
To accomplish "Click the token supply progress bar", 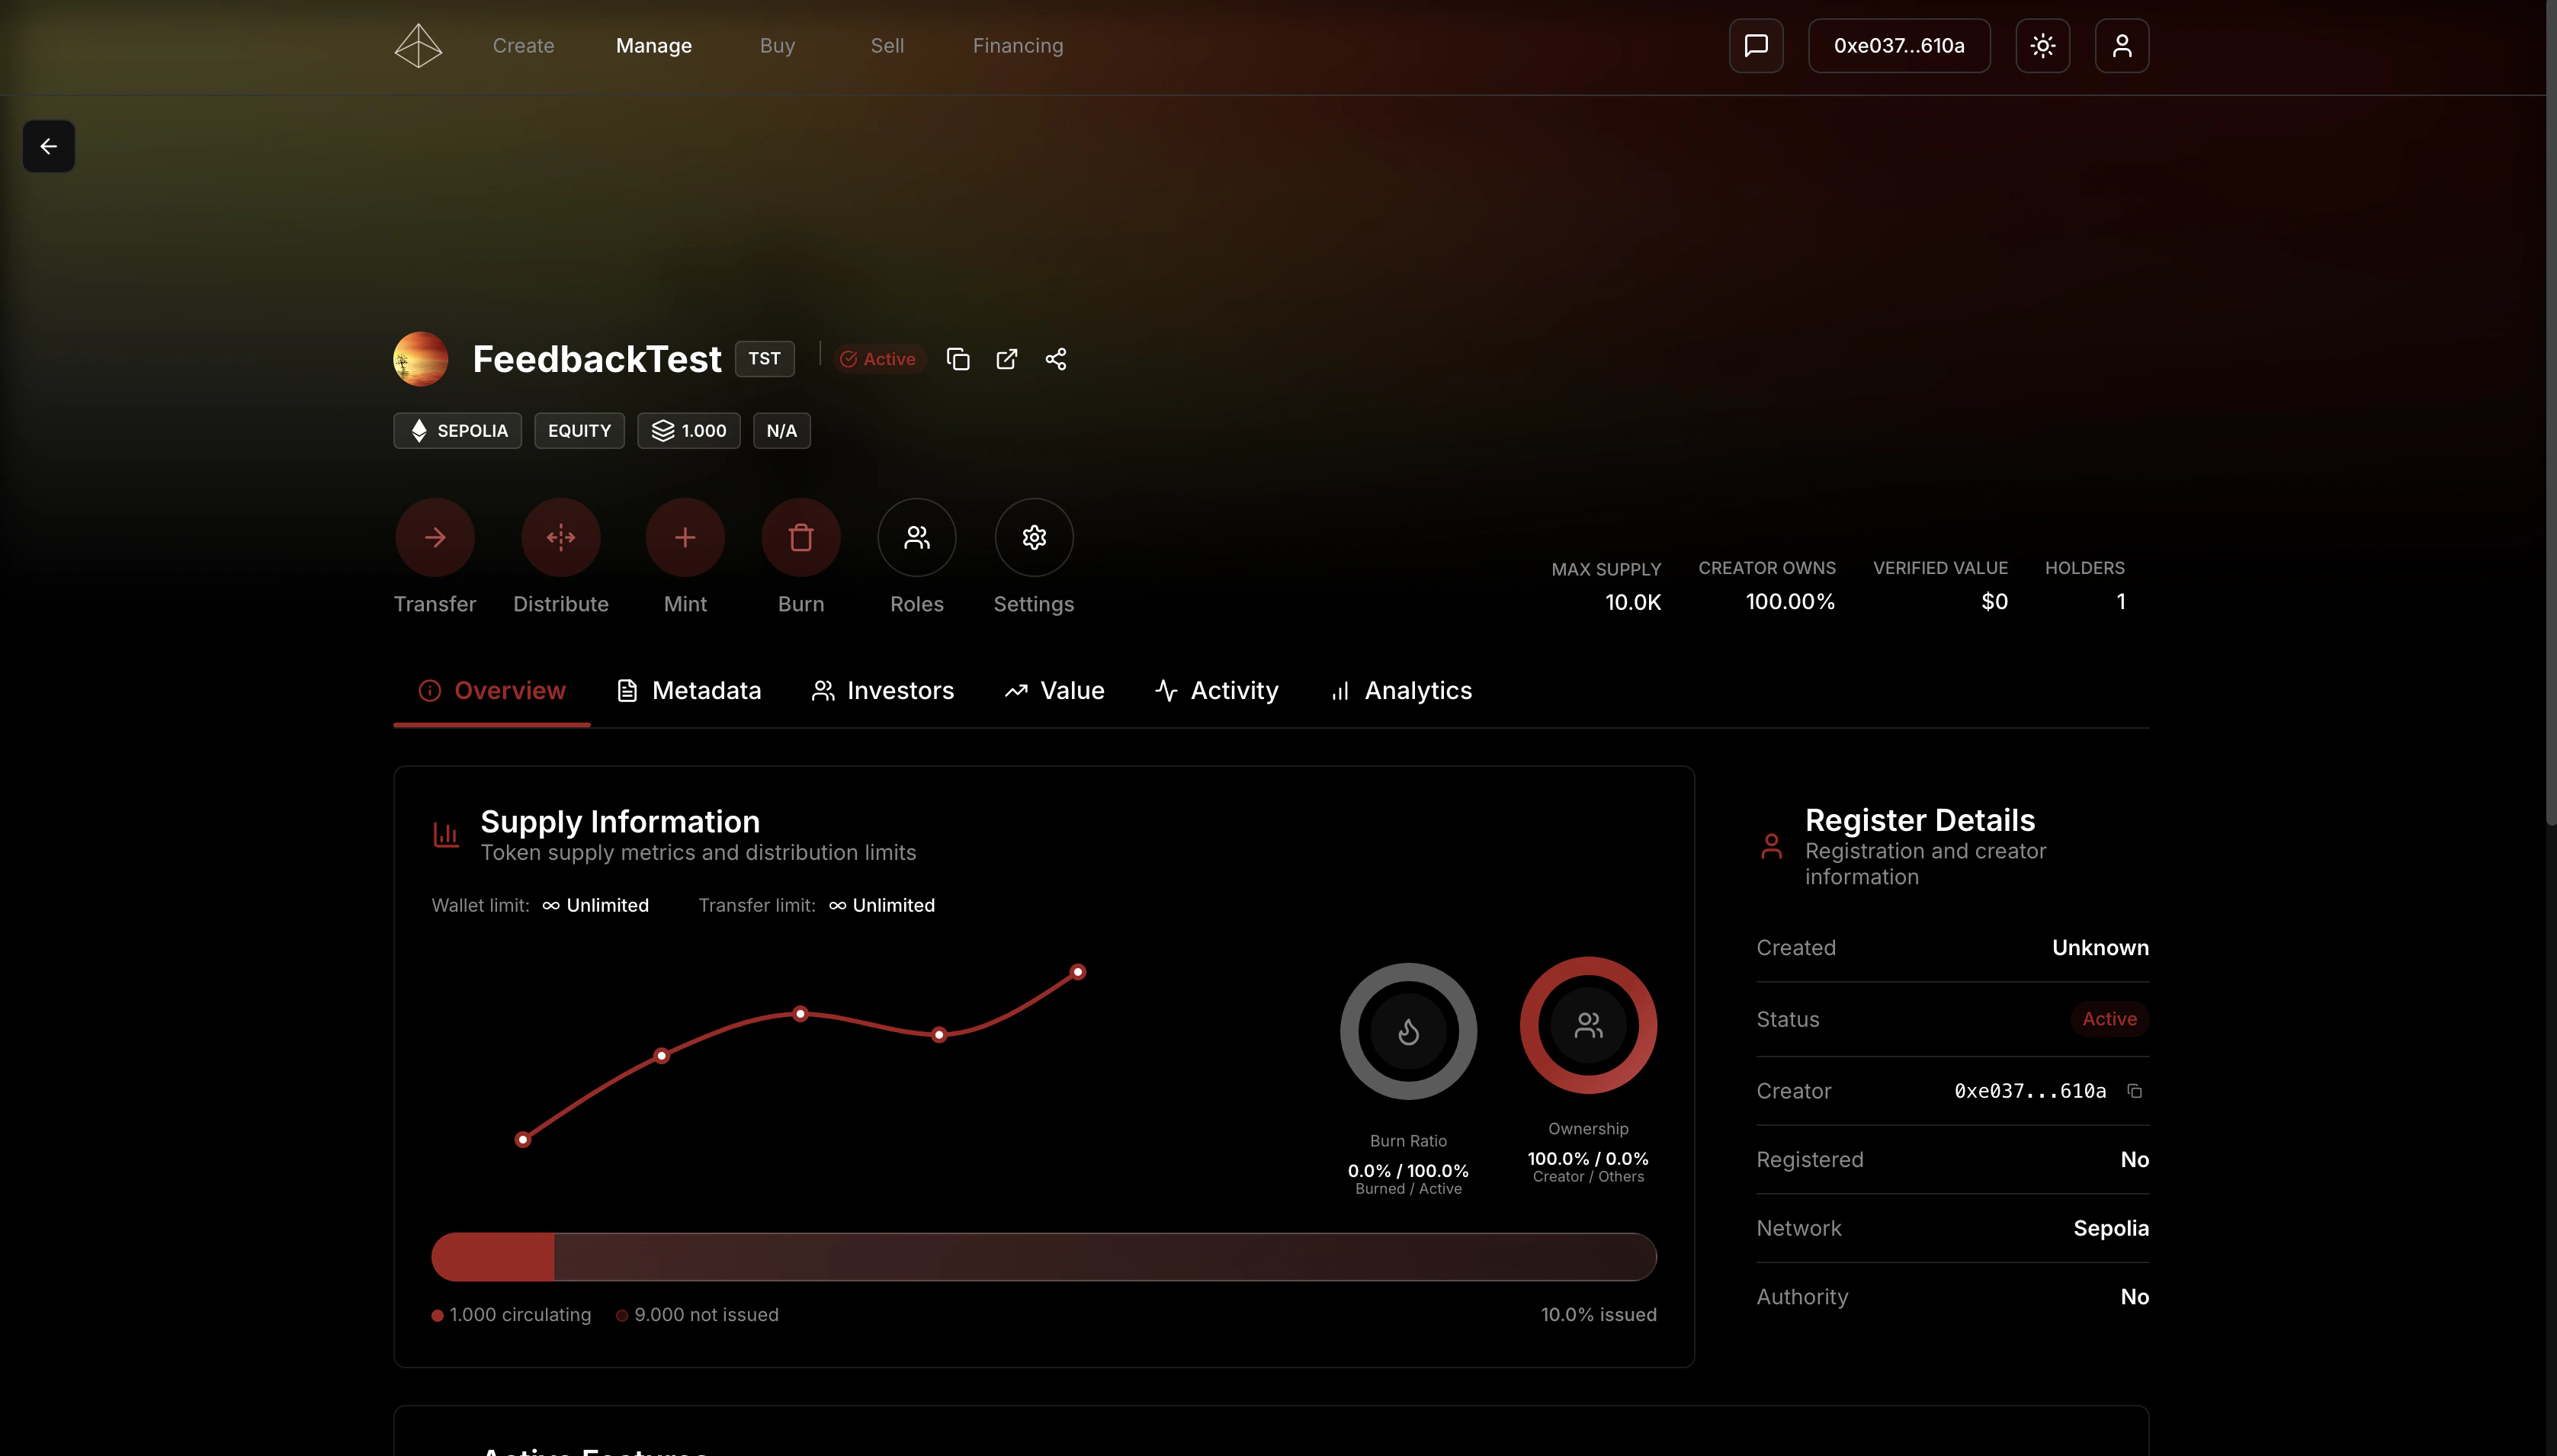I will click(1043, 1256).
